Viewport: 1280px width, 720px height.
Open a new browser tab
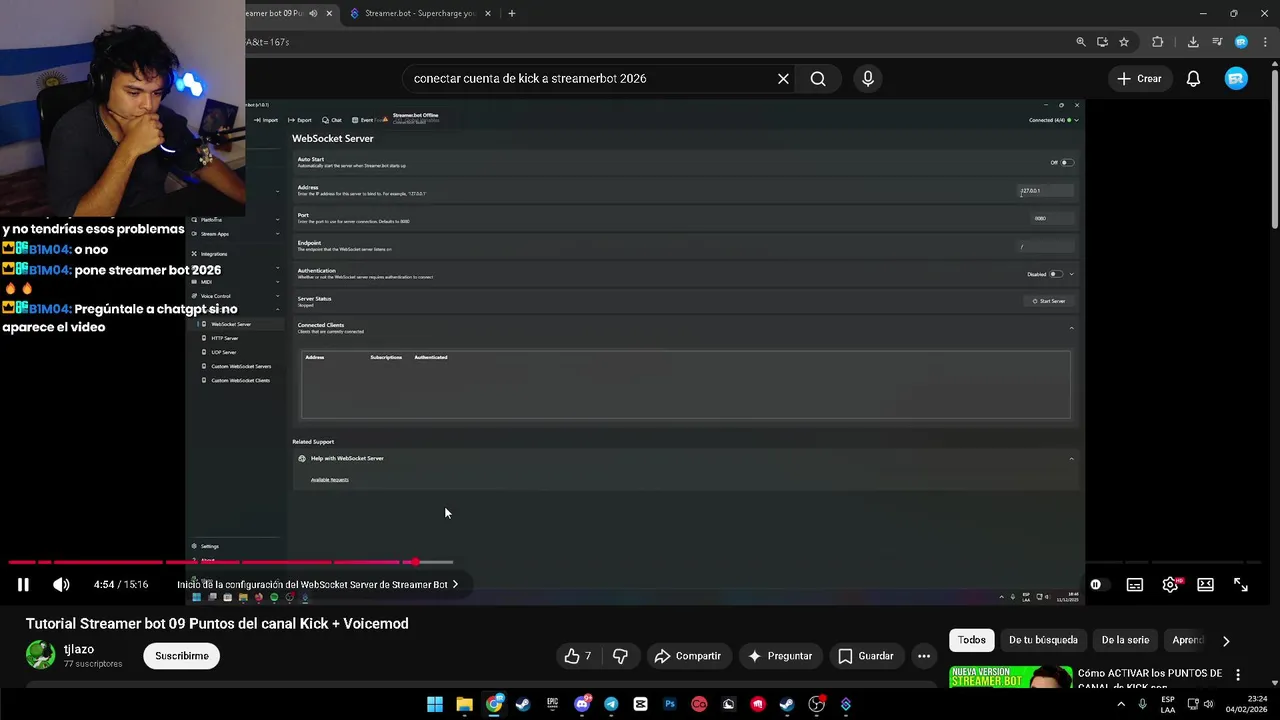(x=512, y=13)
